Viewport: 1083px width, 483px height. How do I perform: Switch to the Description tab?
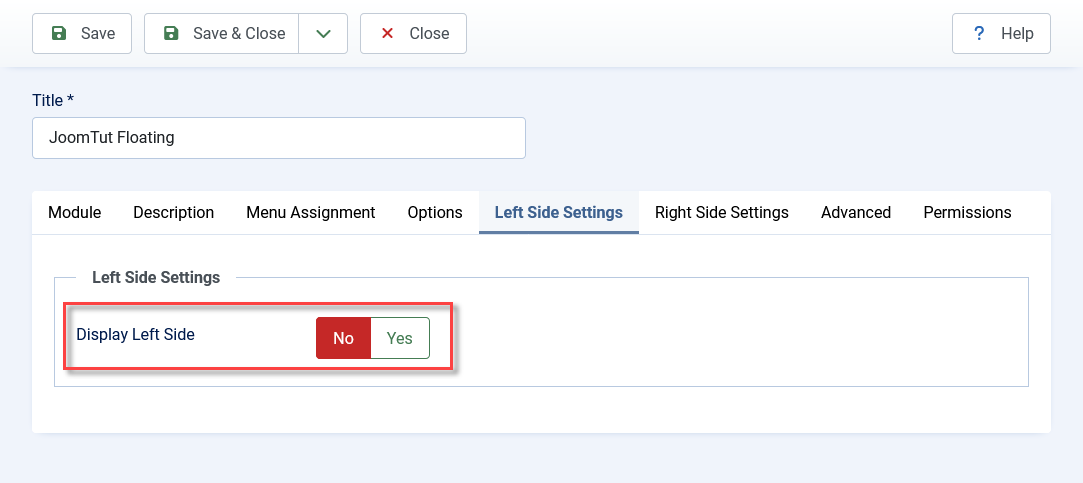coord(173,212)
